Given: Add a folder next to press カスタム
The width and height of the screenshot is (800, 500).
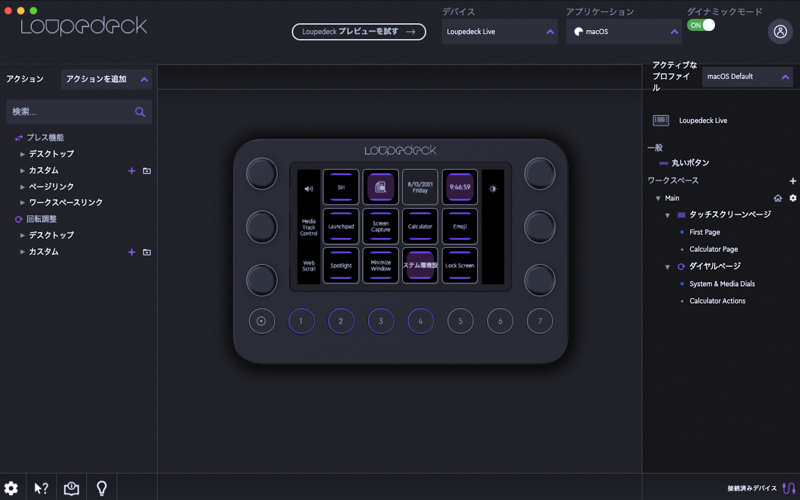Looking at the screenshot, I should point(147,171).
